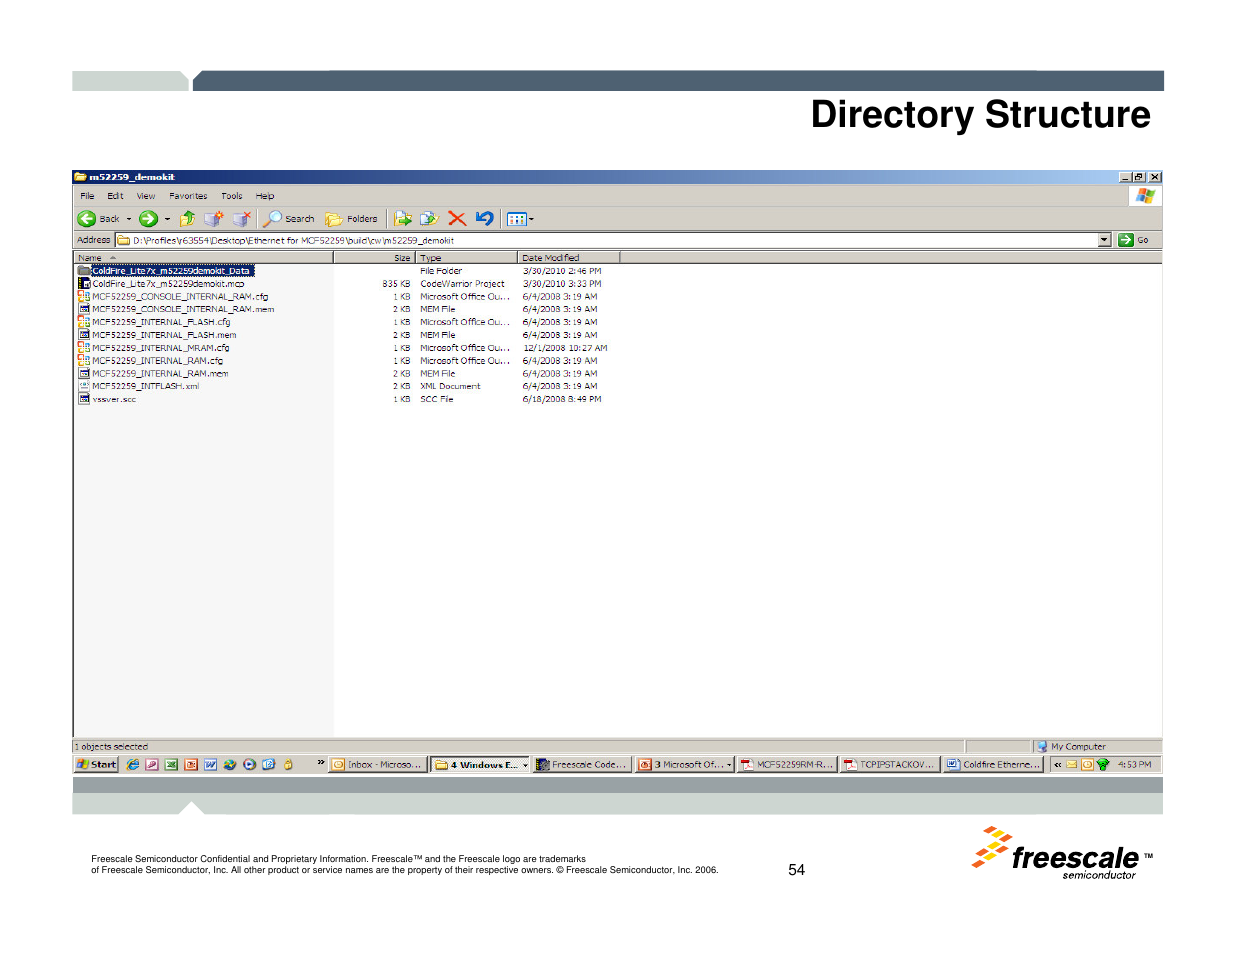Click the PowerPoint icon in Quick Launch
This screenshot has width=1235, height=954.
tap(191, 765)
